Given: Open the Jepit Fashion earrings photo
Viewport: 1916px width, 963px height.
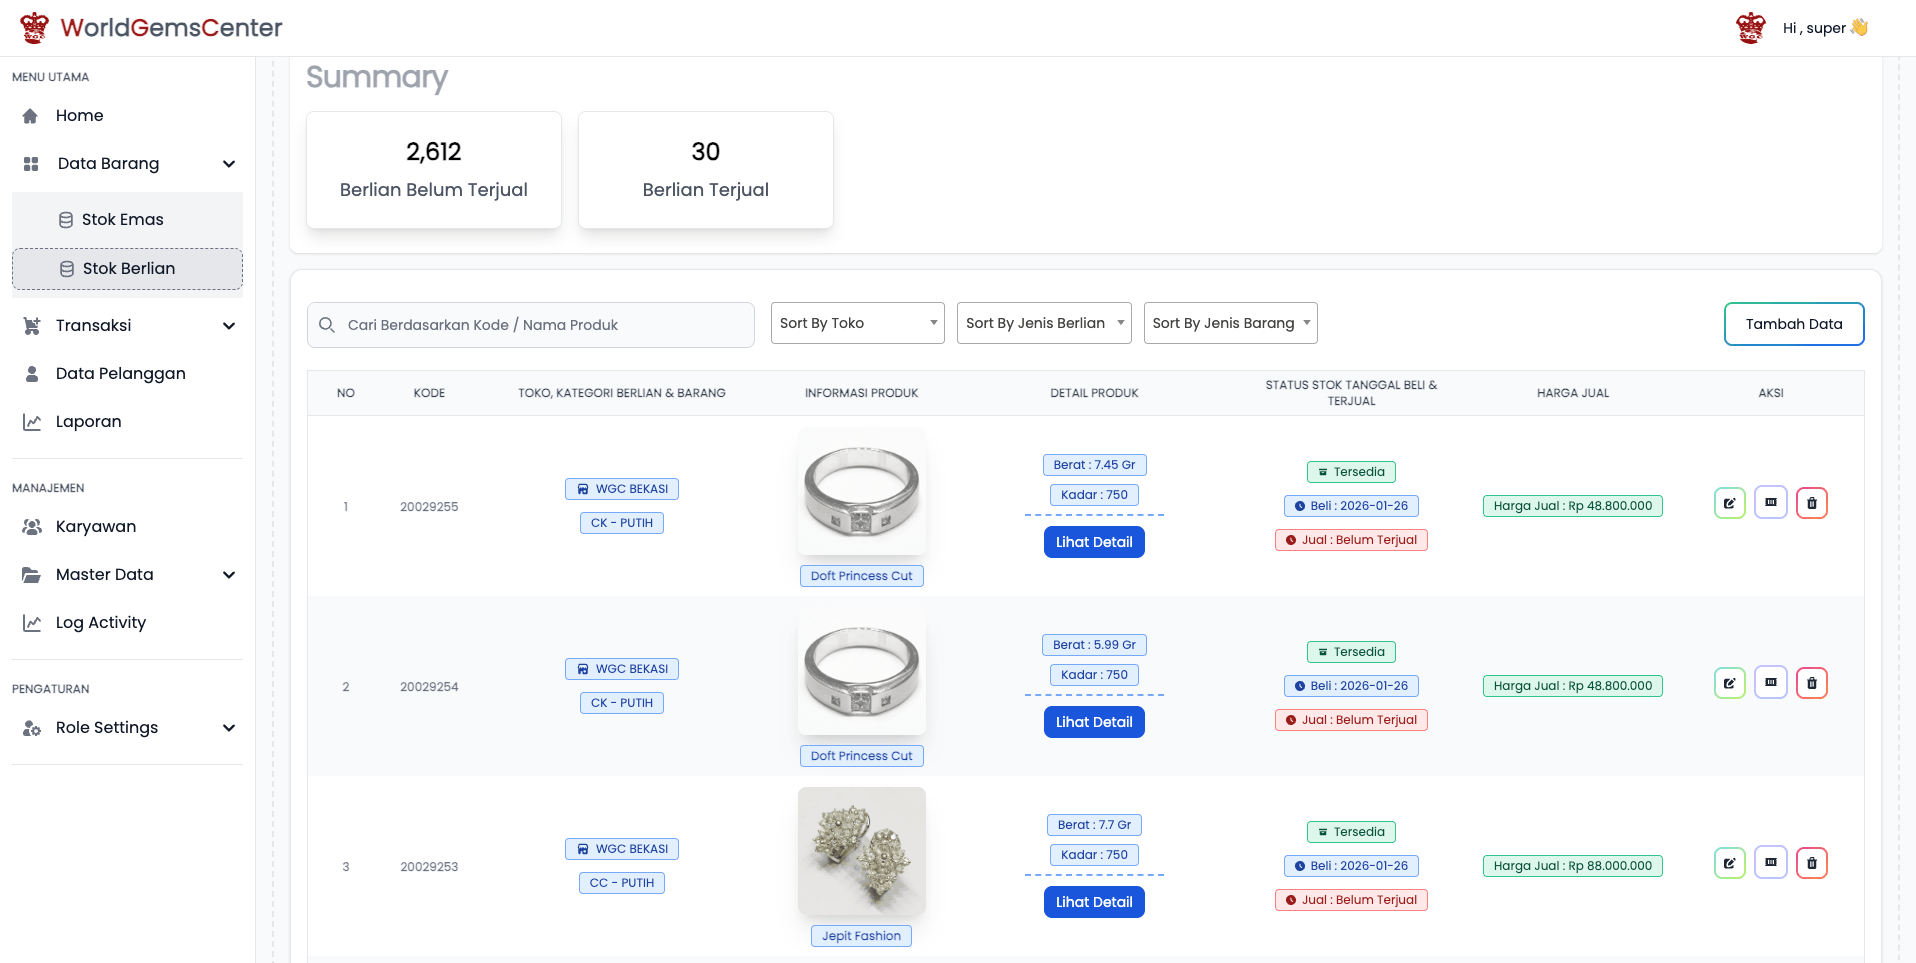Looking at the screenshot, I should coord(862,851).
